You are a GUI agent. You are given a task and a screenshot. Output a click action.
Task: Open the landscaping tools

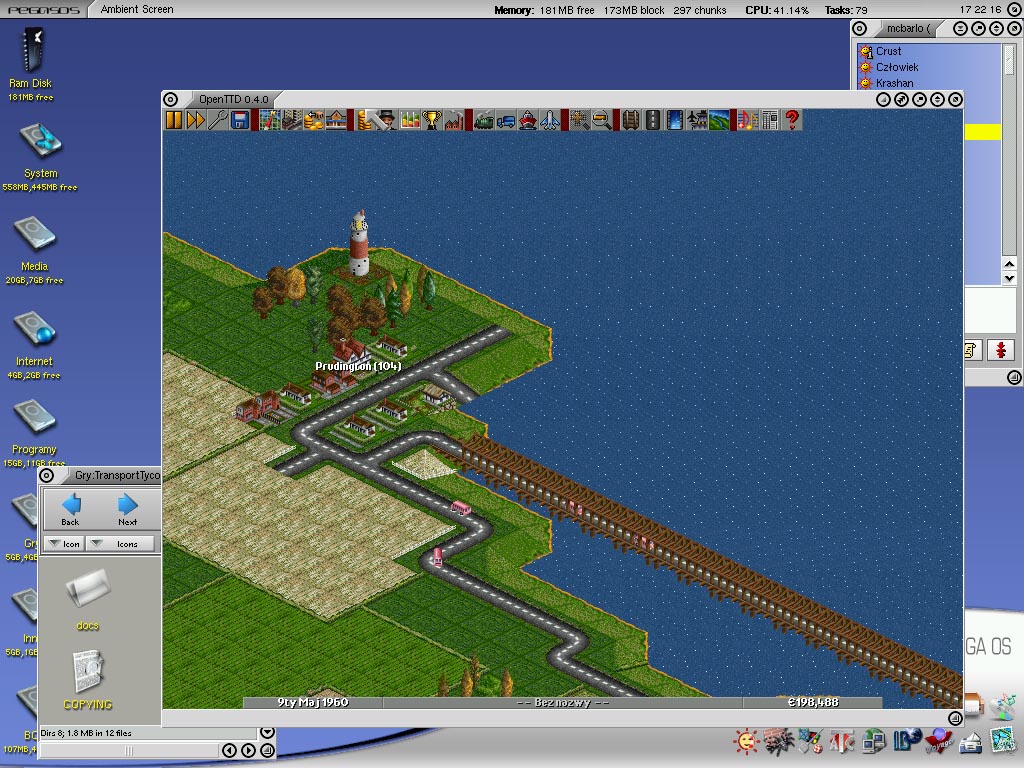(719, 120)
